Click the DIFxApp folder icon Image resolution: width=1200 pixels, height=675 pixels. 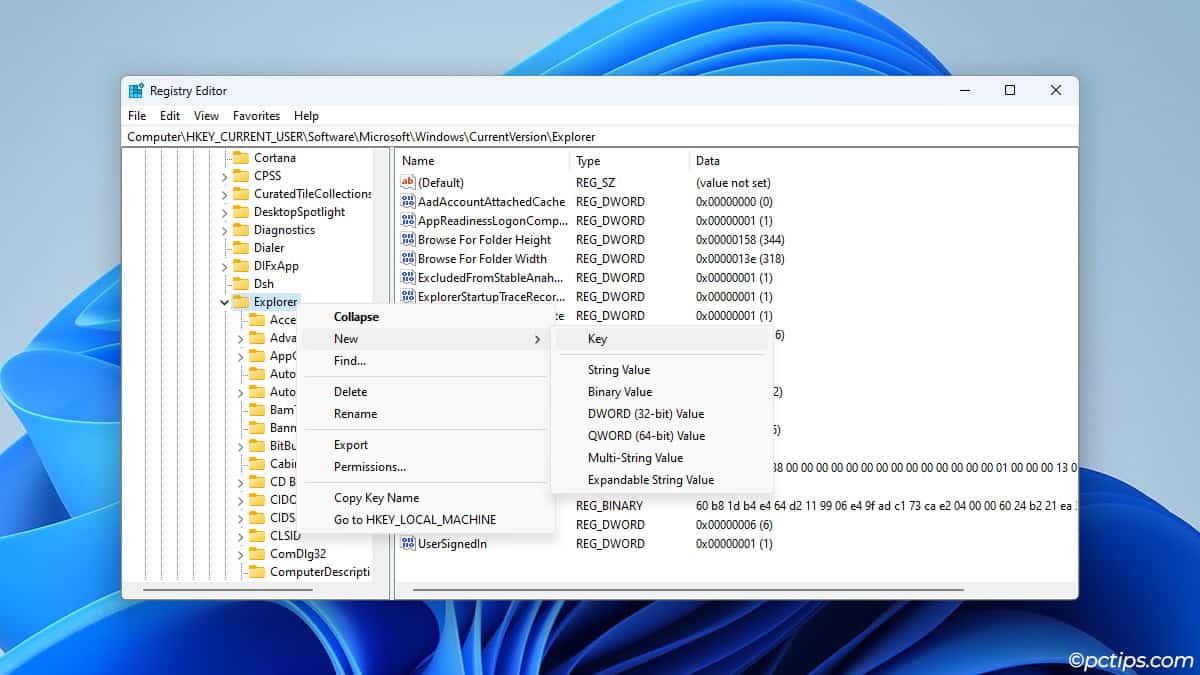pos(240,265)
